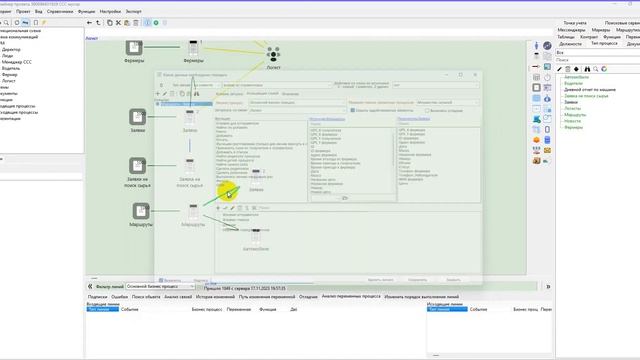The height and width of the screenshot is (360, 640).
Task: Pick the timer clock icon in the element palette
Action: pos(547,77)
